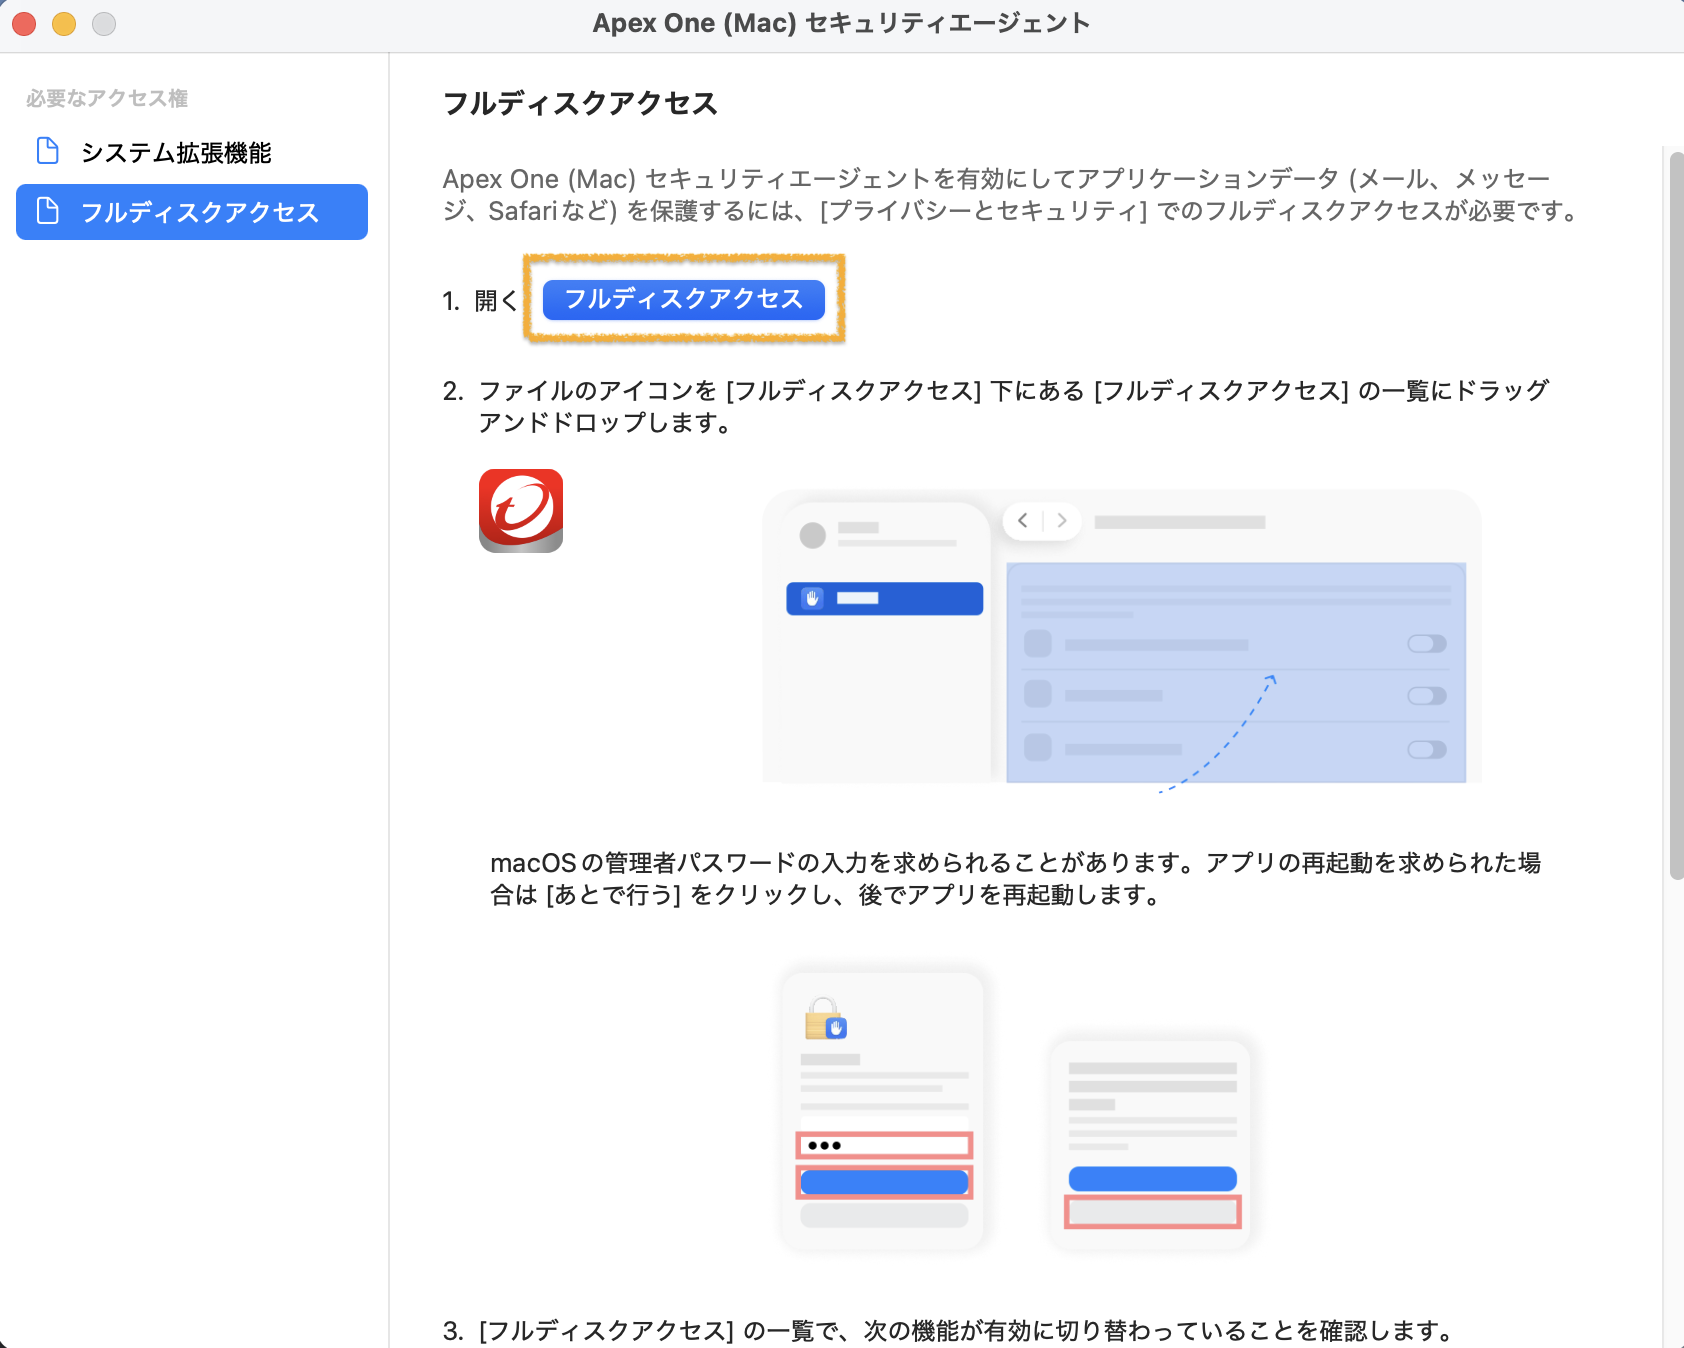Minimize the window with the yellow button
The height and width of the screenshot is (1348, 1684).
pos(64,23)
